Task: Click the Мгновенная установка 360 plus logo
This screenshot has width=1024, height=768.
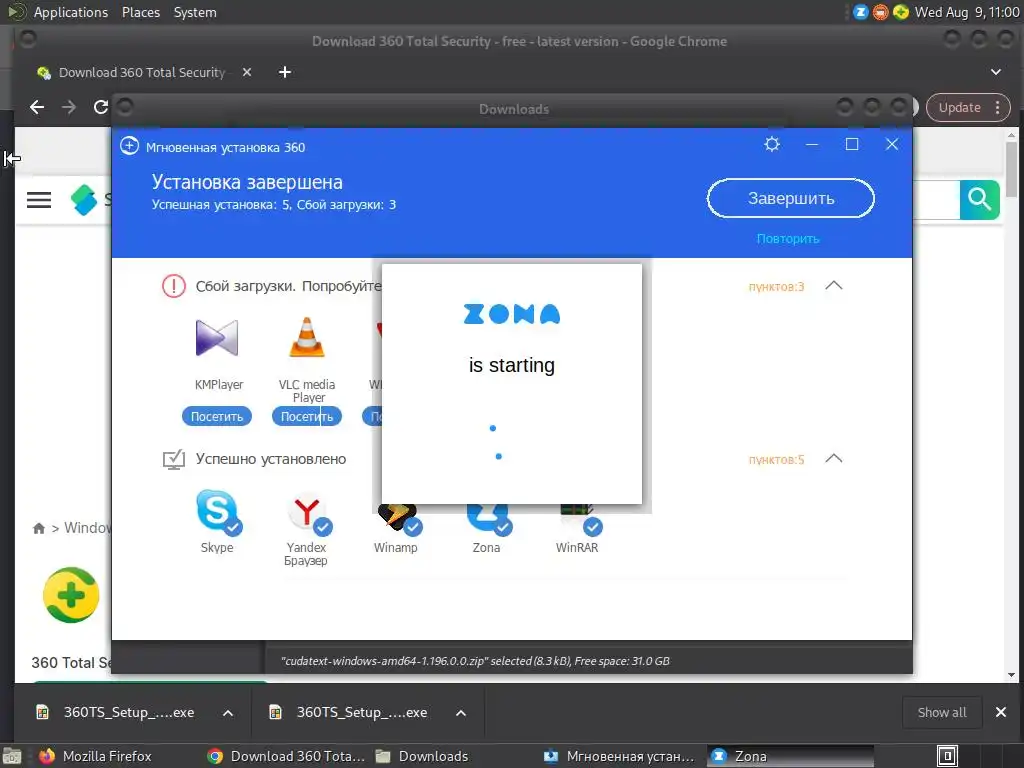Action: tap(129, 146)
